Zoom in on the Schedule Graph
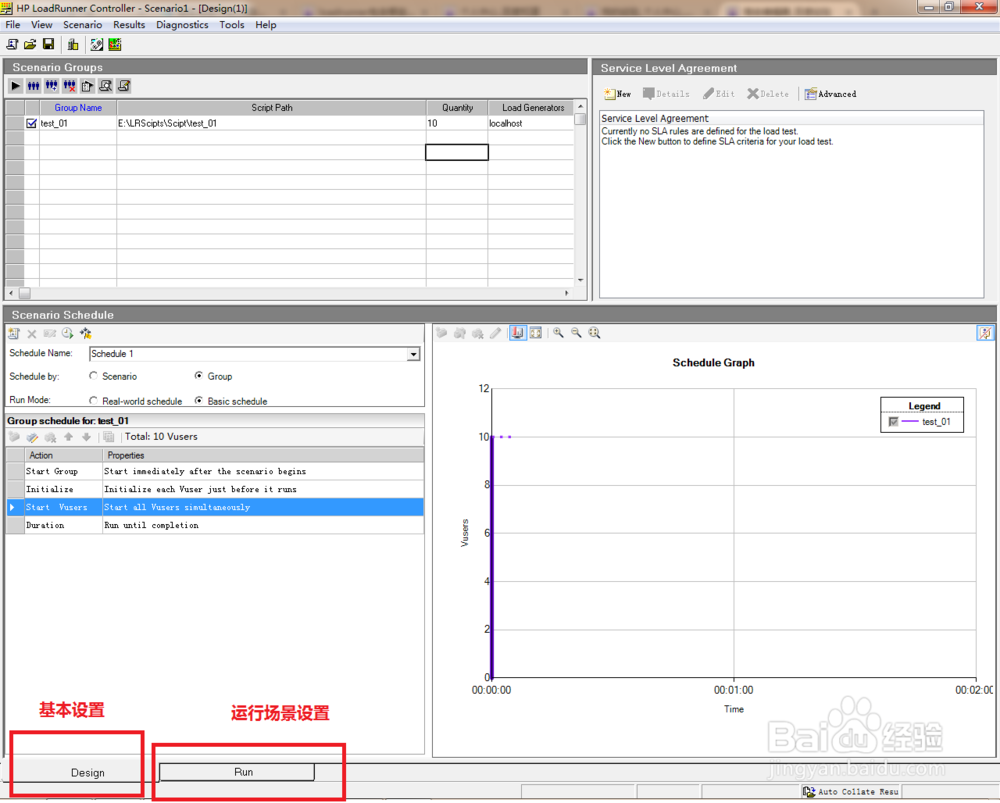The height and width of the screenshot is (803, 1000). click(559, 333)
